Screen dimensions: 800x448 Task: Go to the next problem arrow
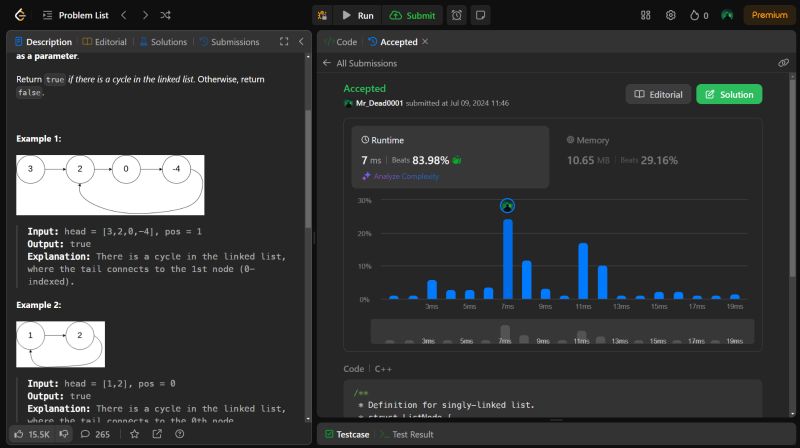[145, 15]
